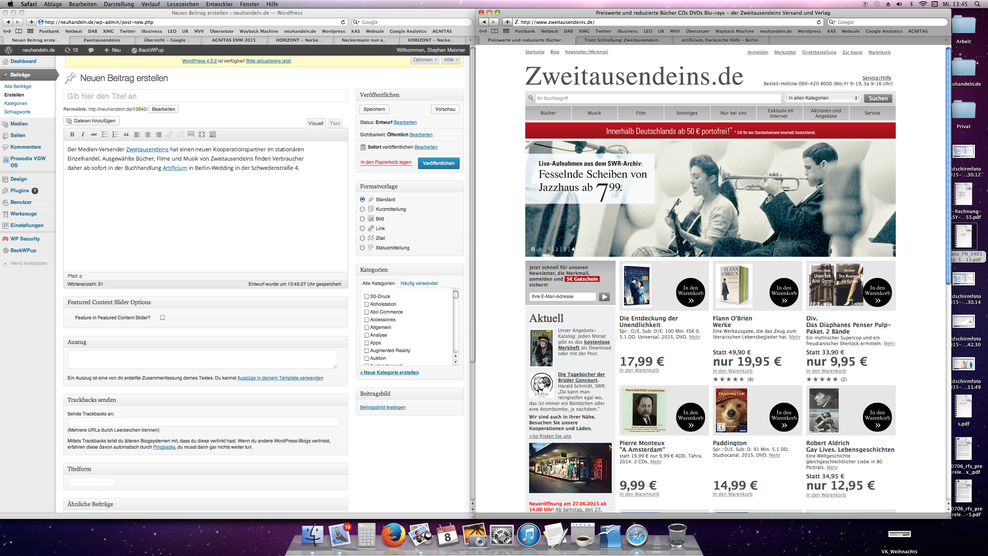The height and width of the screenshot is (556, 988).
Task: Select Statusmitteilung post format
Action: (362, 248)
